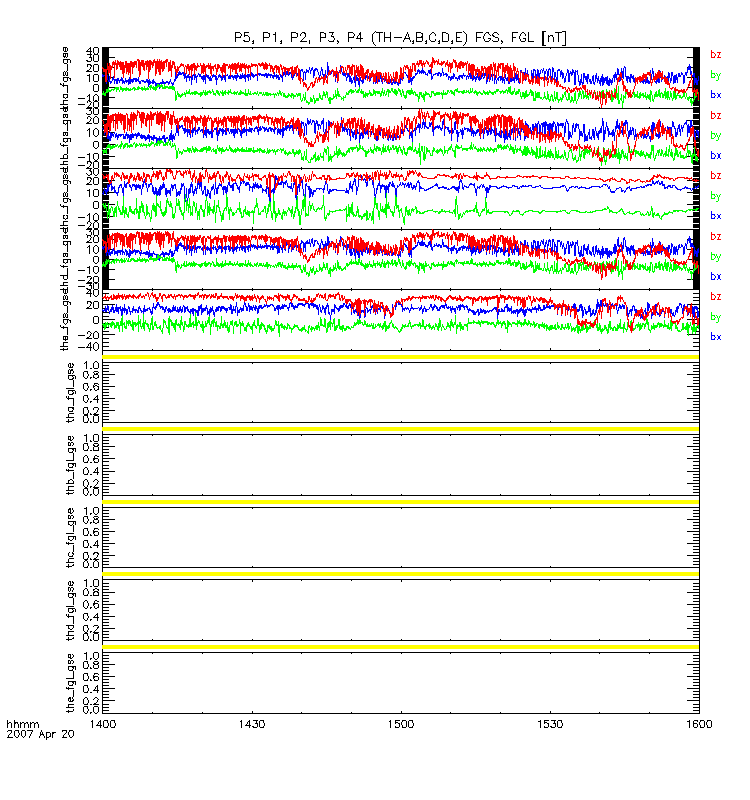The height and width of the screenshot is (800, 750).
Task: Click the yellow bar above the thb_fgl_gse panel
Action: pos(401,429)
